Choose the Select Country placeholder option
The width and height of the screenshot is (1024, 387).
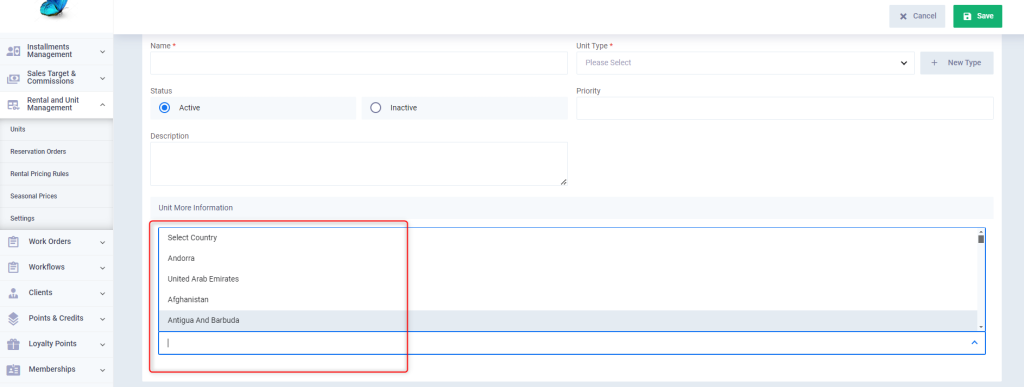tap(568, 238)
